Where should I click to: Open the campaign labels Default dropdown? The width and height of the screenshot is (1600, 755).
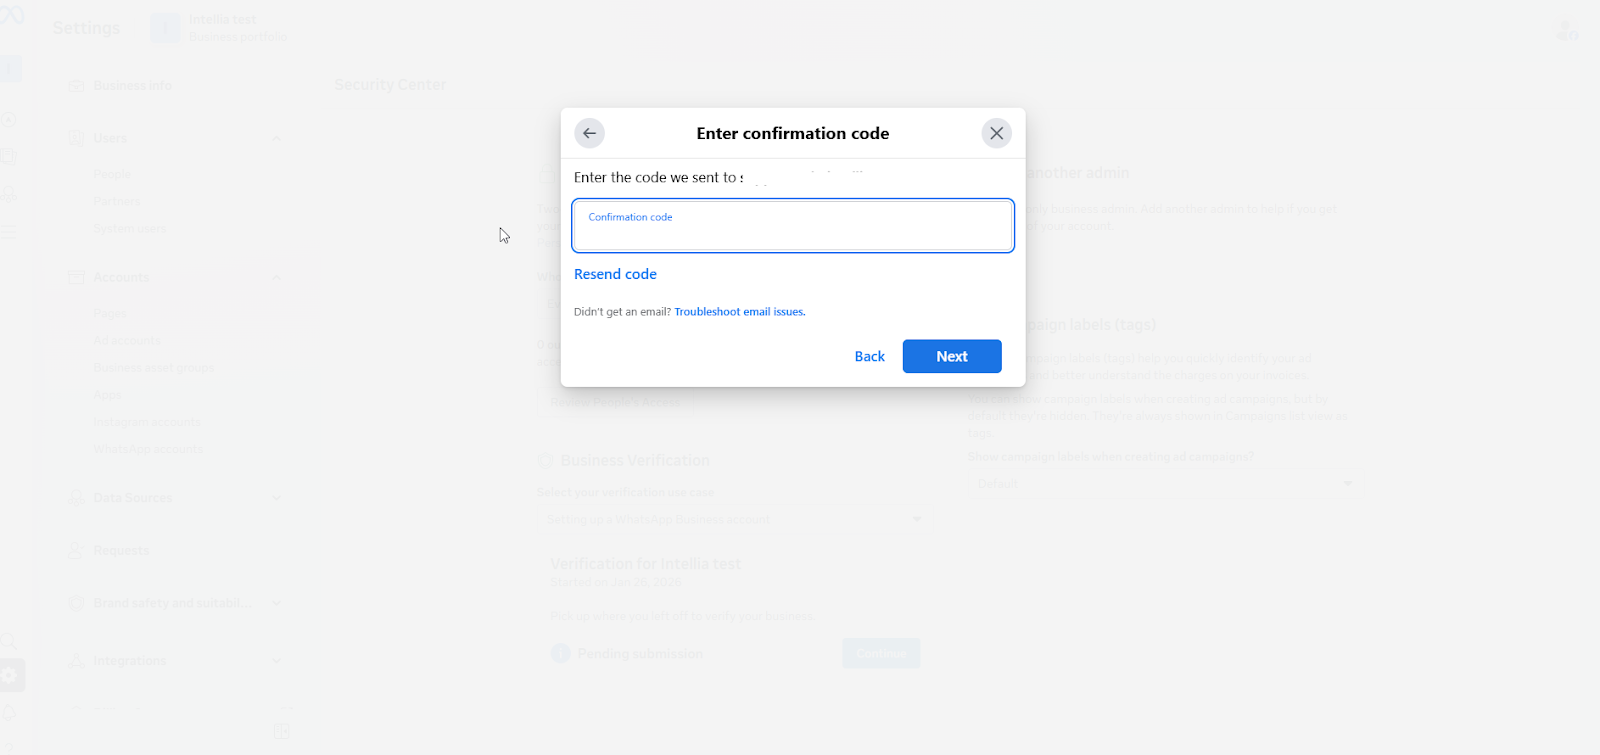coord(1165,484)
